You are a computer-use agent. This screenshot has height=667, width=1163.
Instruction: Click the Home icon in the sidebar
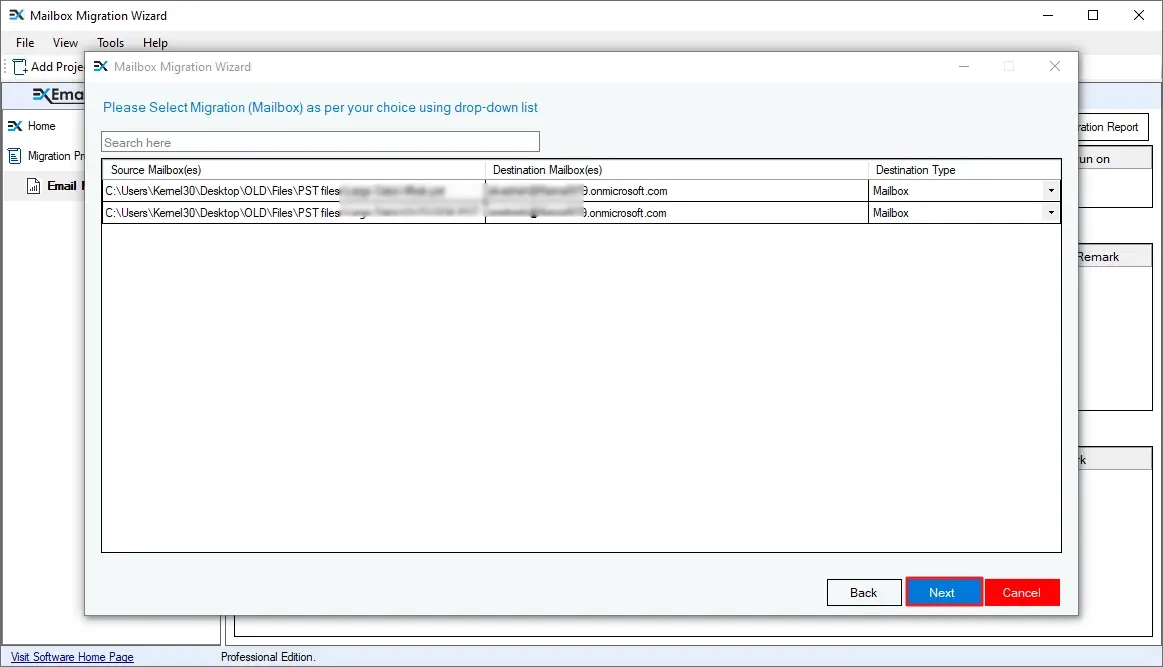tap(15, 126)
